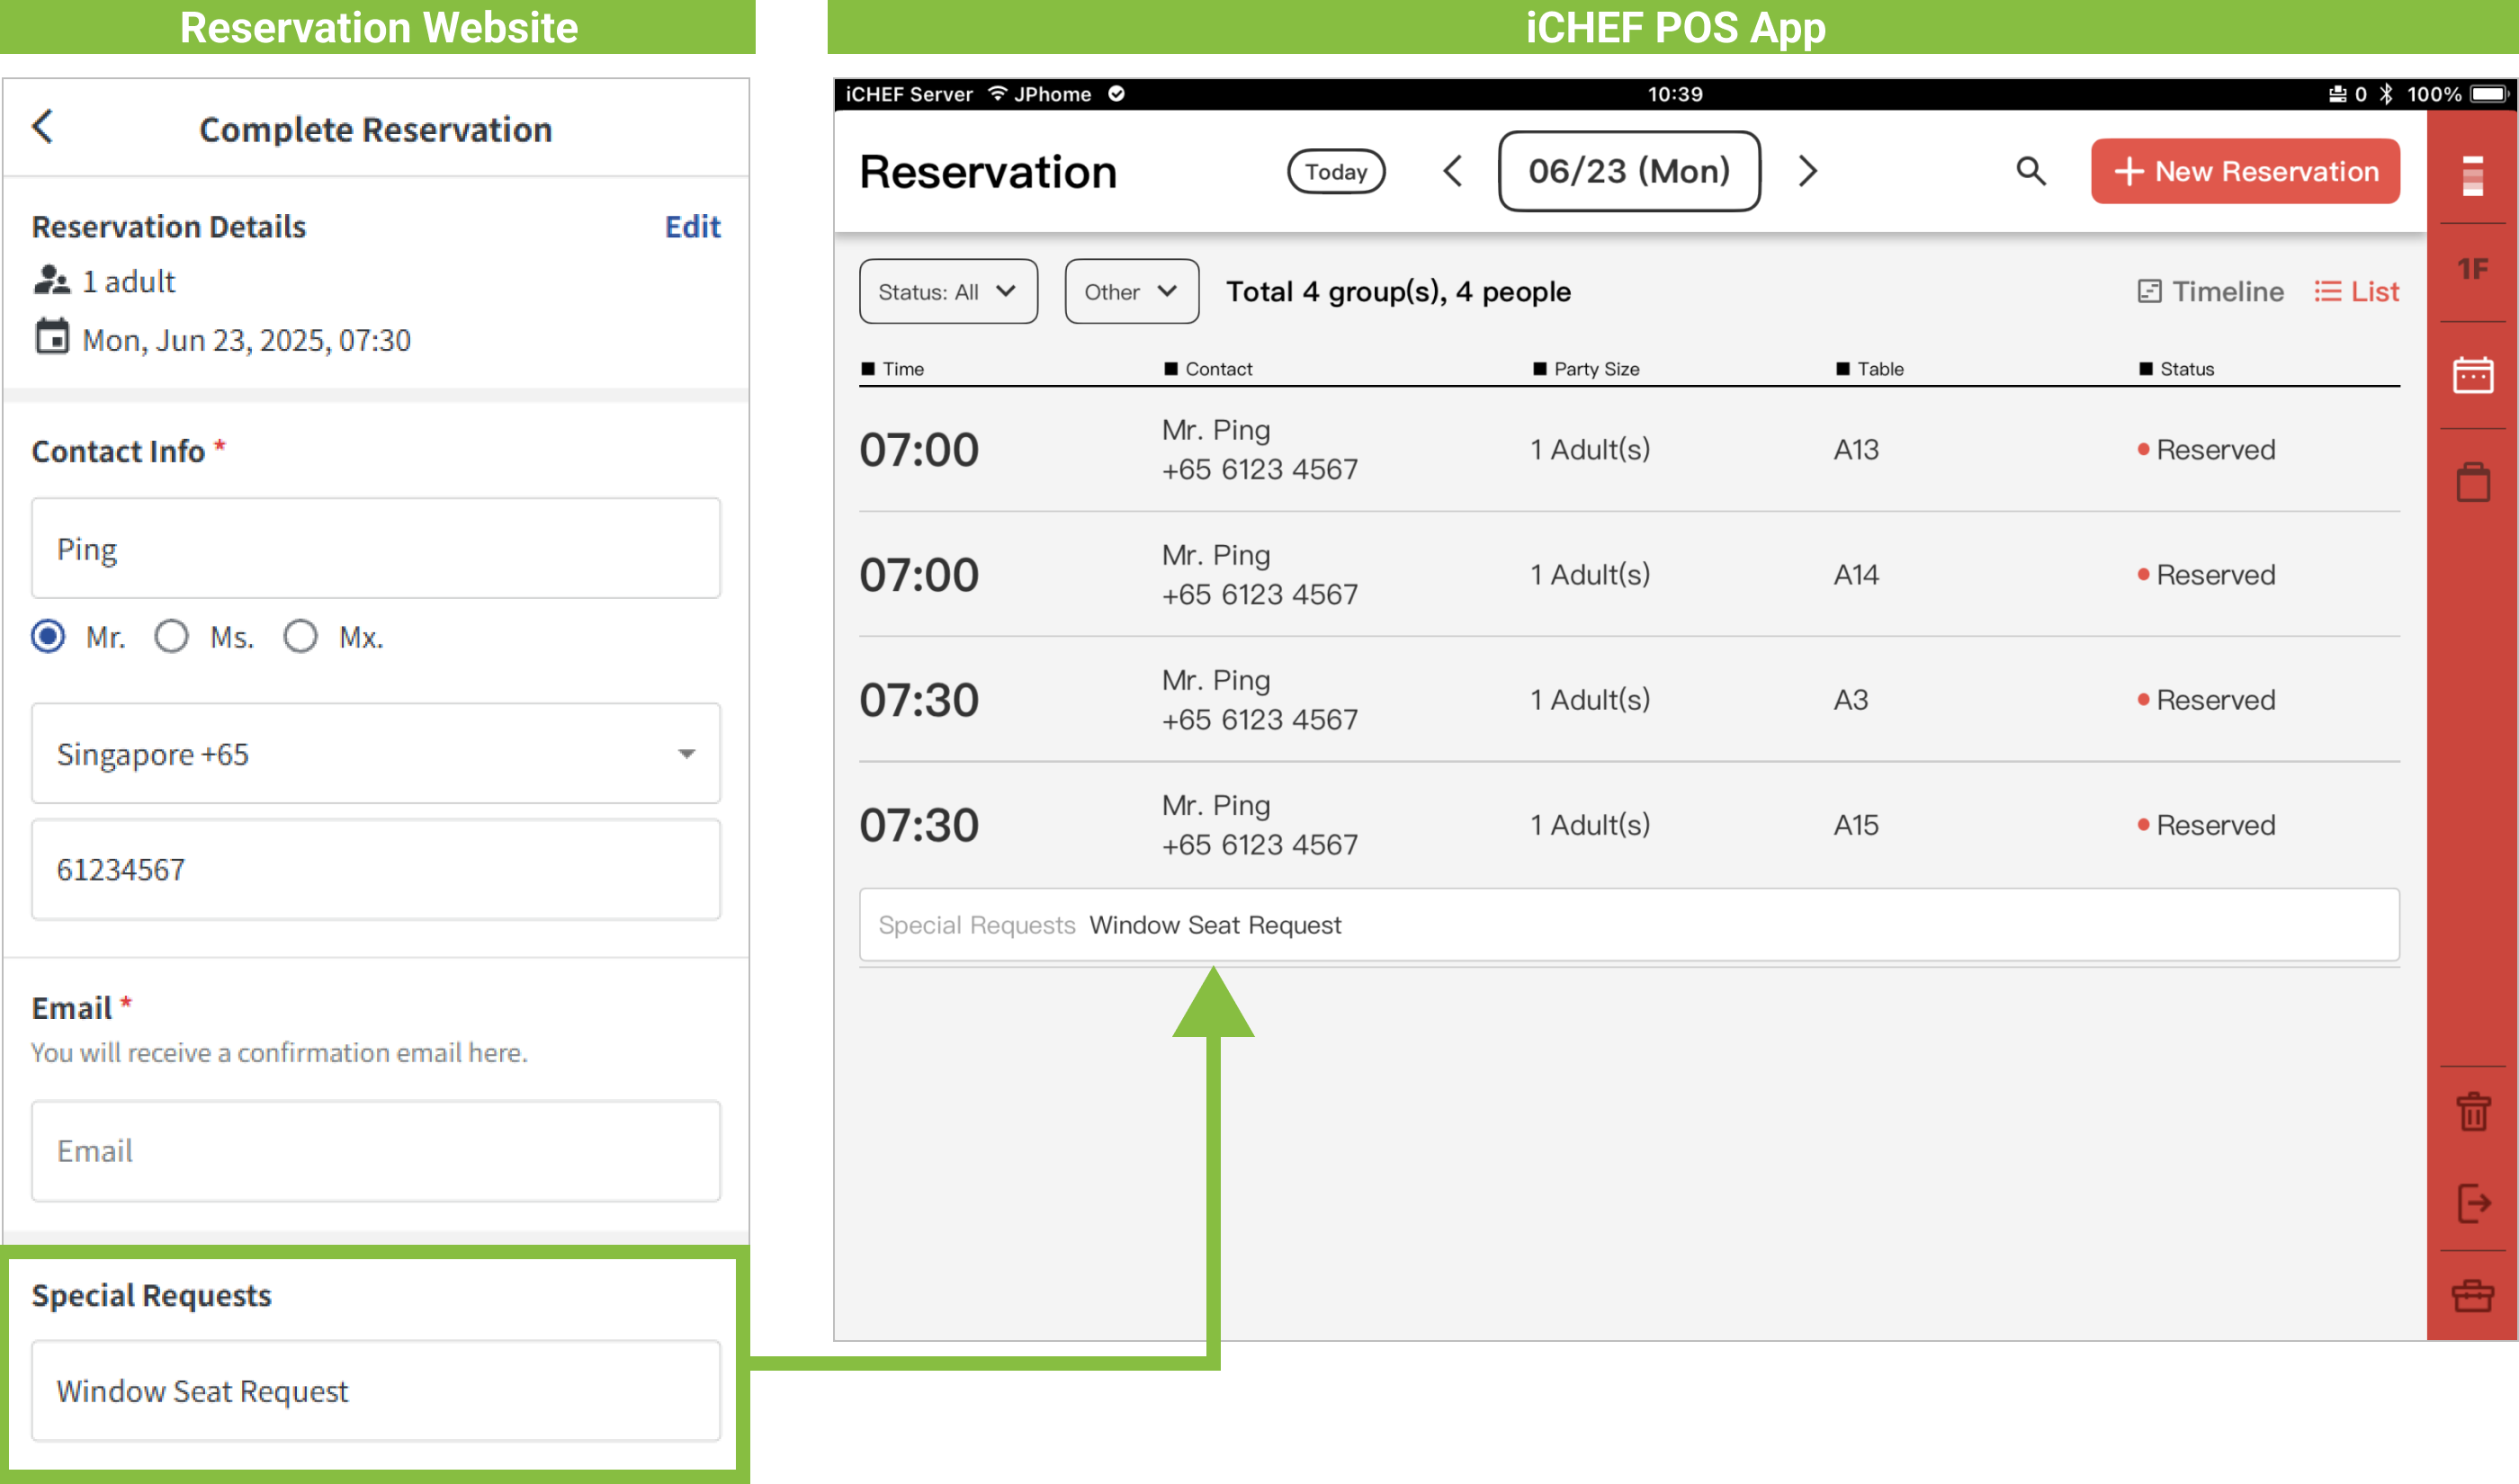Click the back arrow on Complete Reservation

point(43,127)
